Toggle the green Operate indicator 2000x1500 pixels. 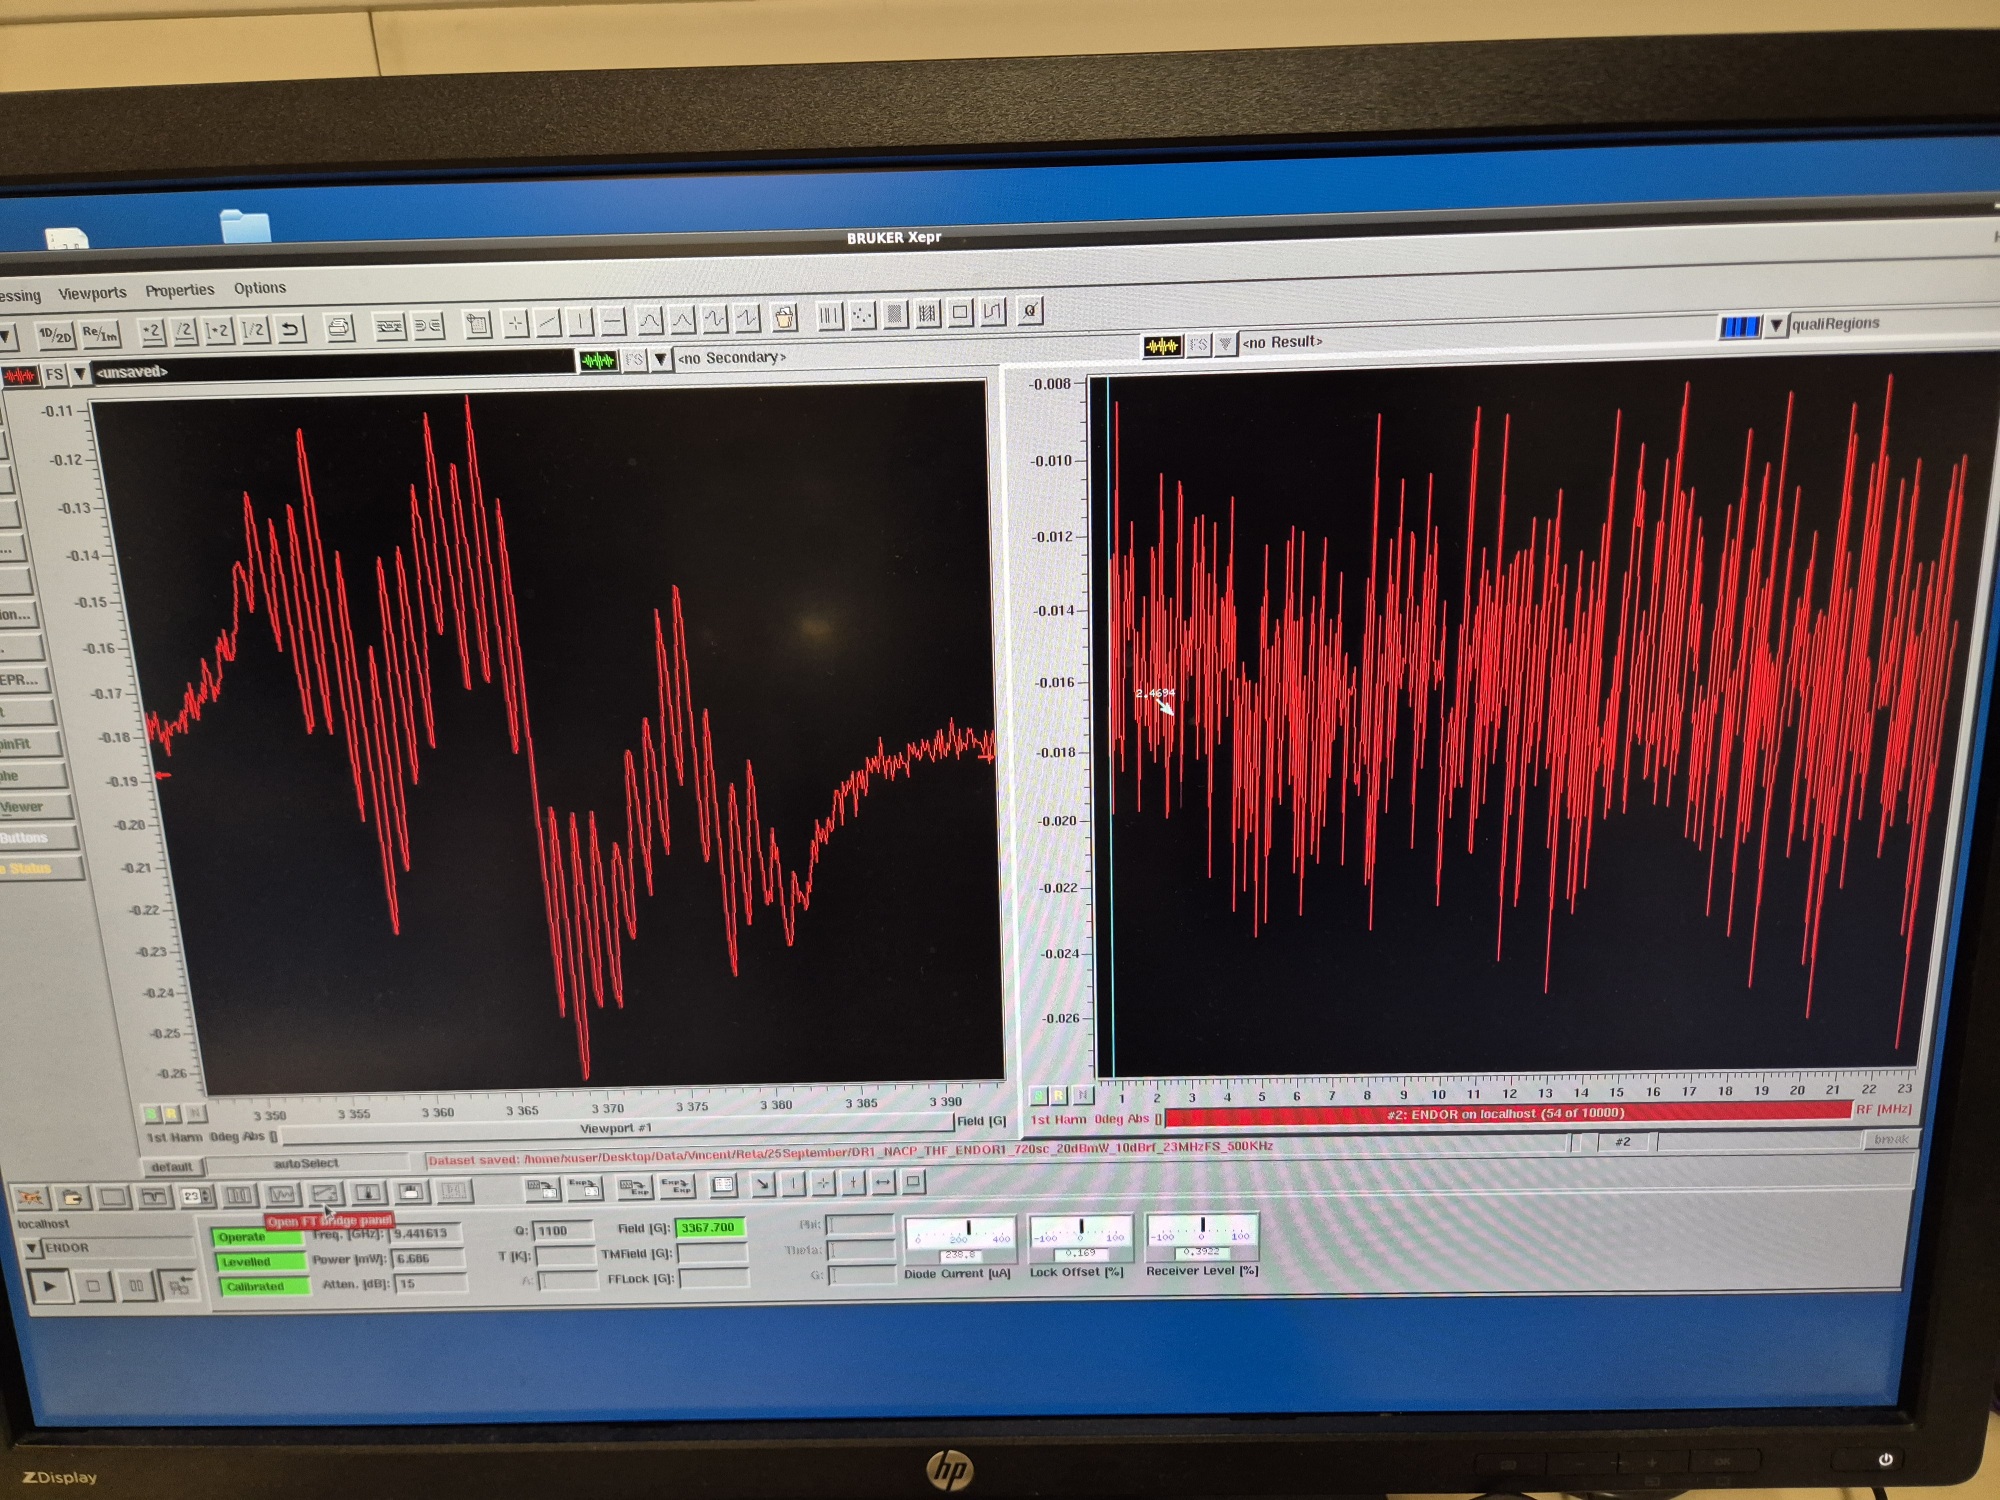pos(258,1237)
